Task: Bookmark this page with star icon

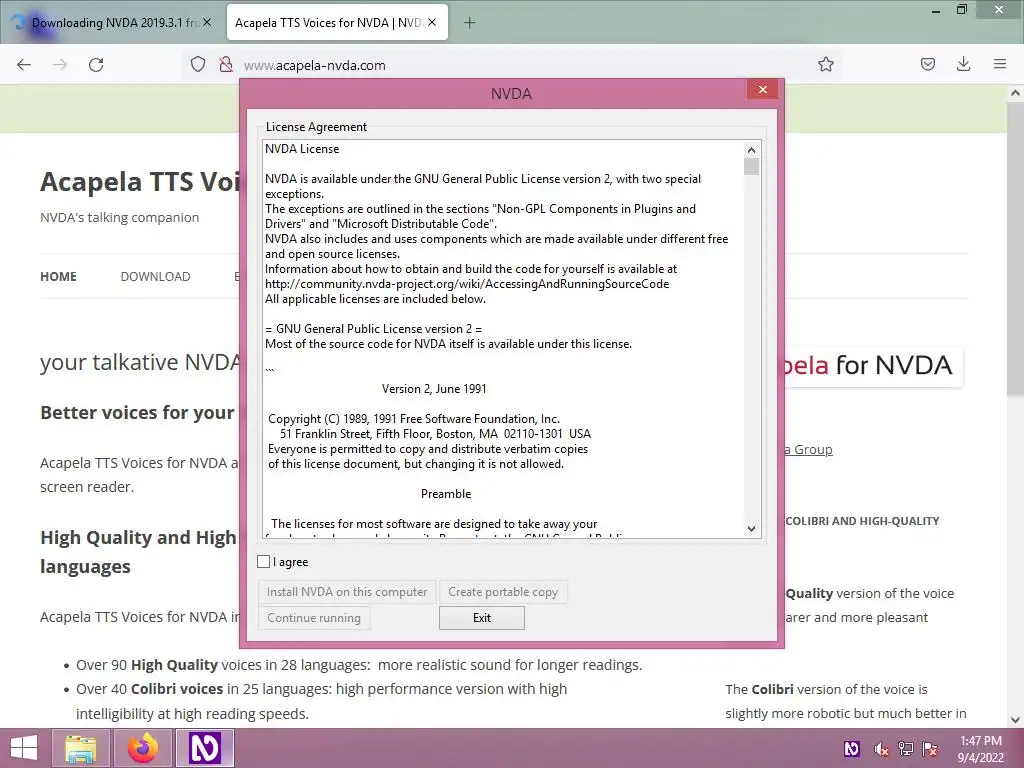Action: [825, 64]
